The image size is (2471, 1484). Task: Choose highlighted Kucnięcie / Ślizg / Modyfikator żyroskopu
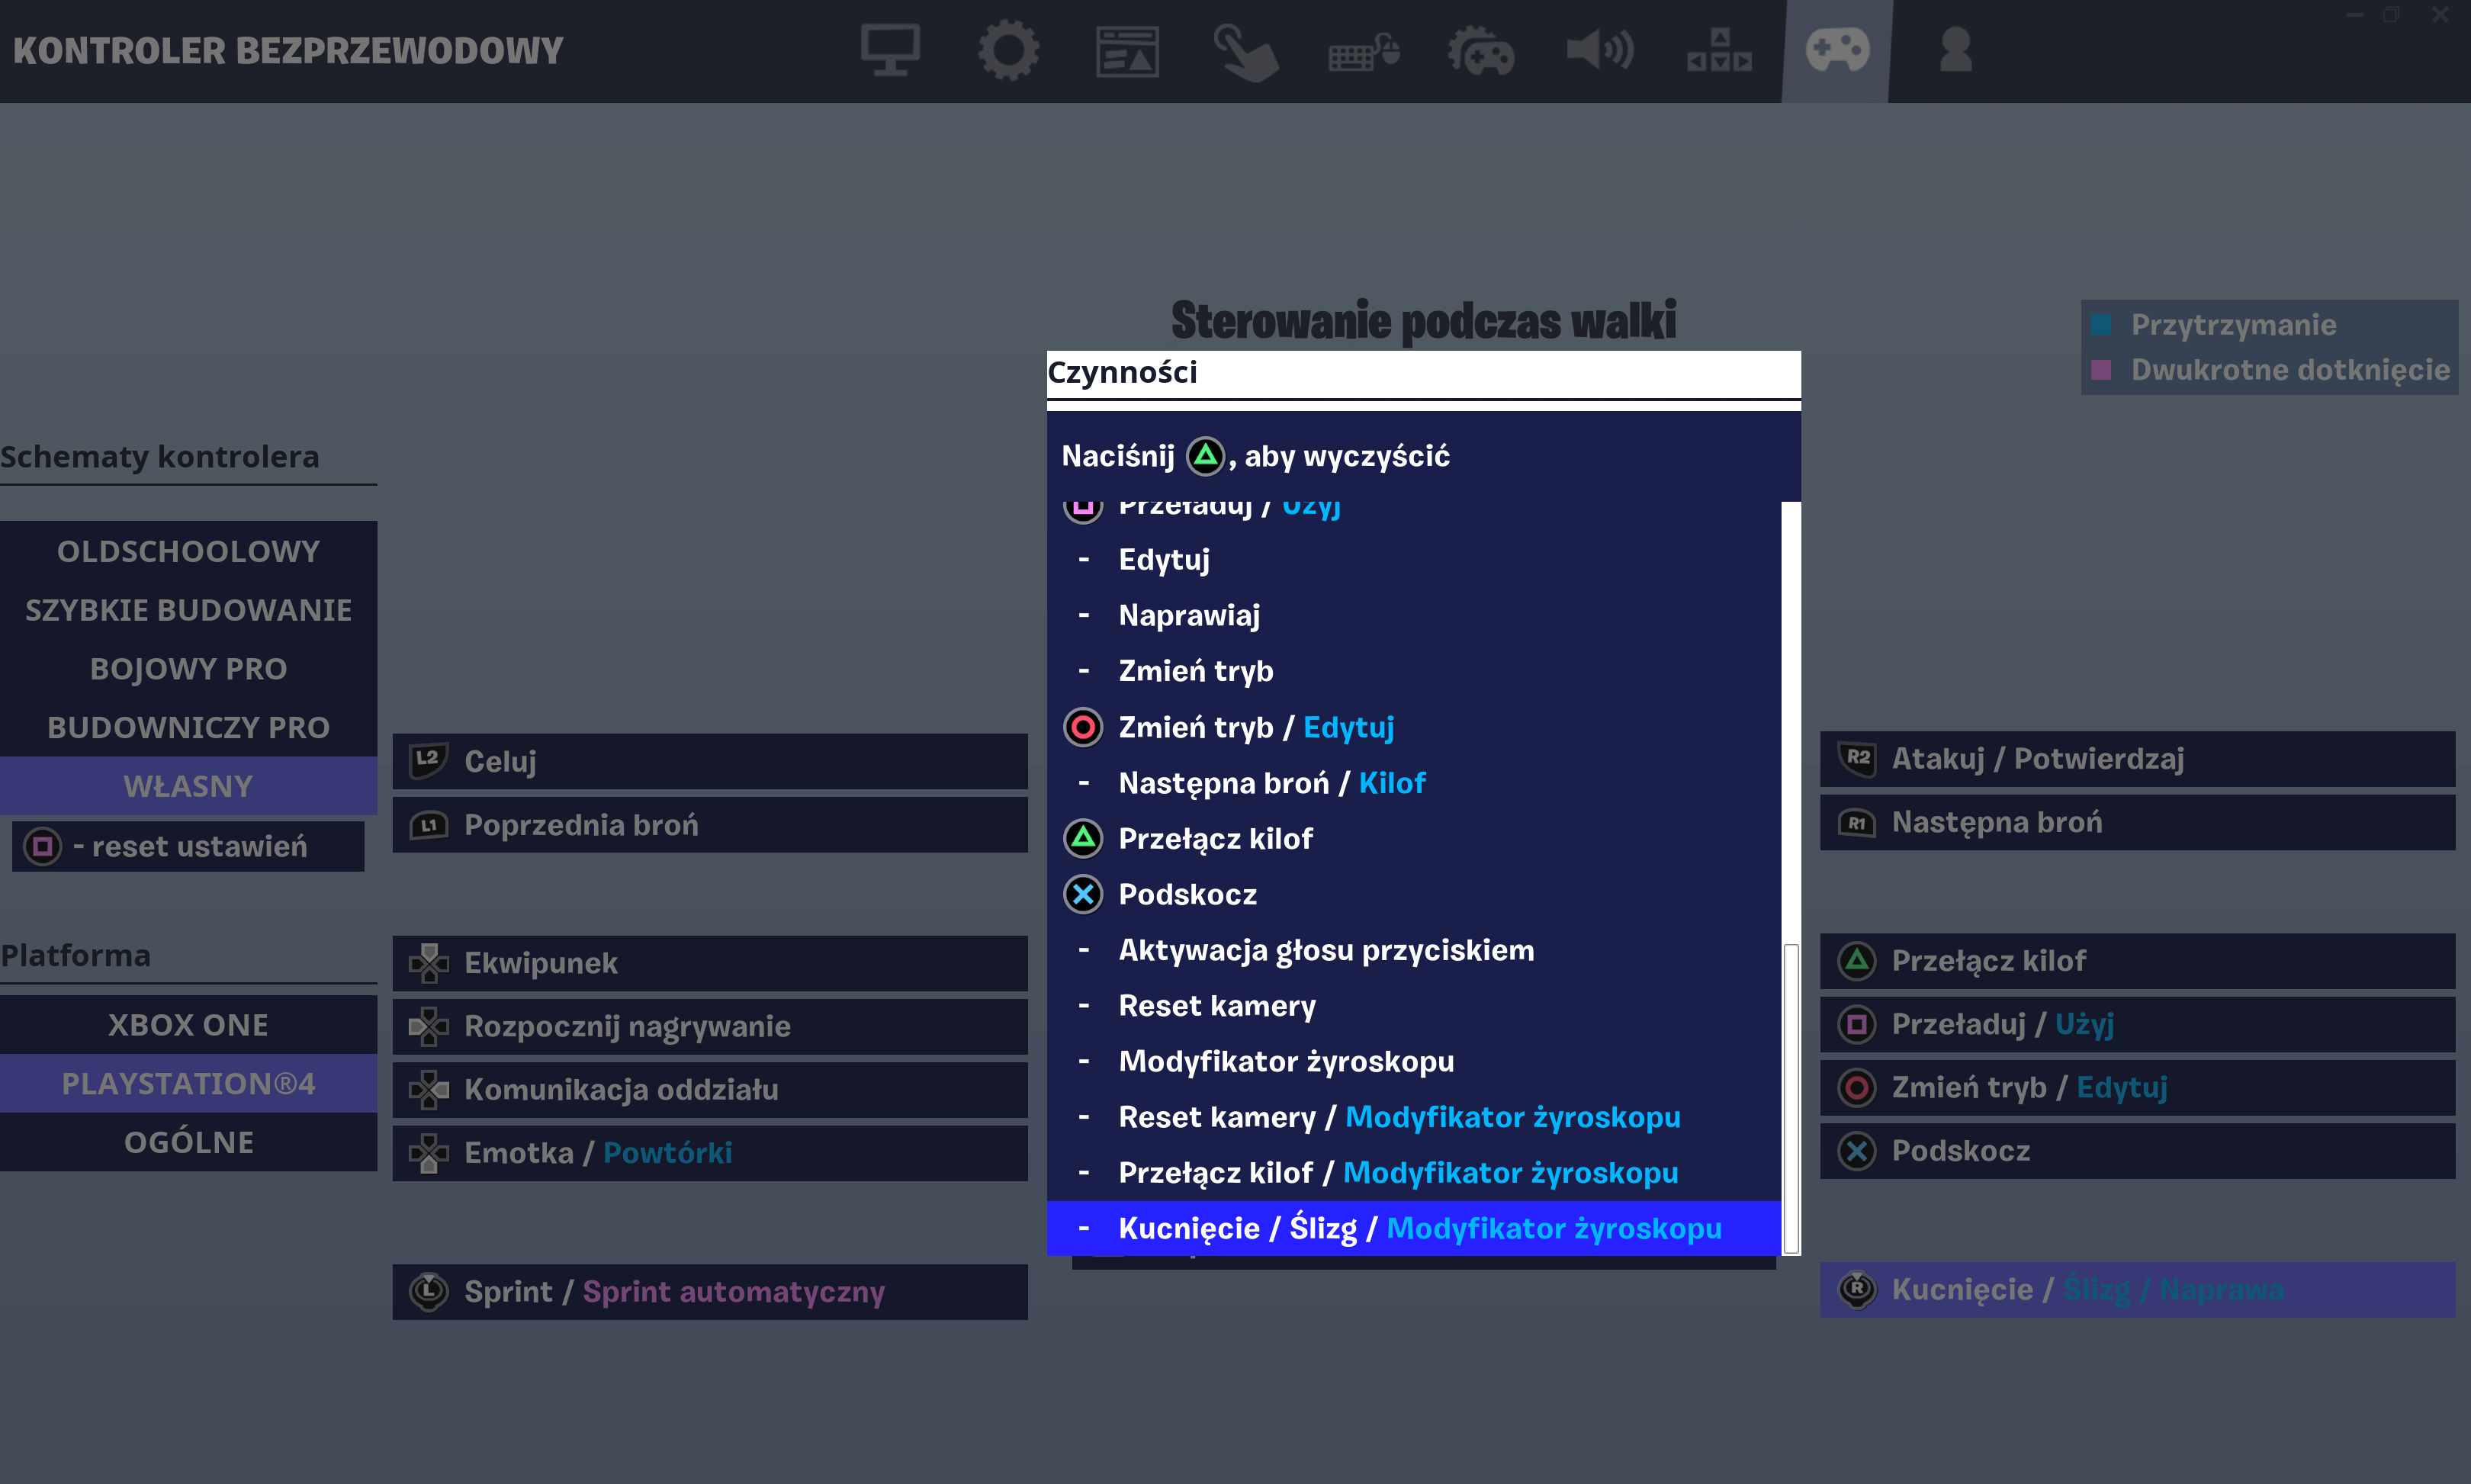(1414, 1228)
